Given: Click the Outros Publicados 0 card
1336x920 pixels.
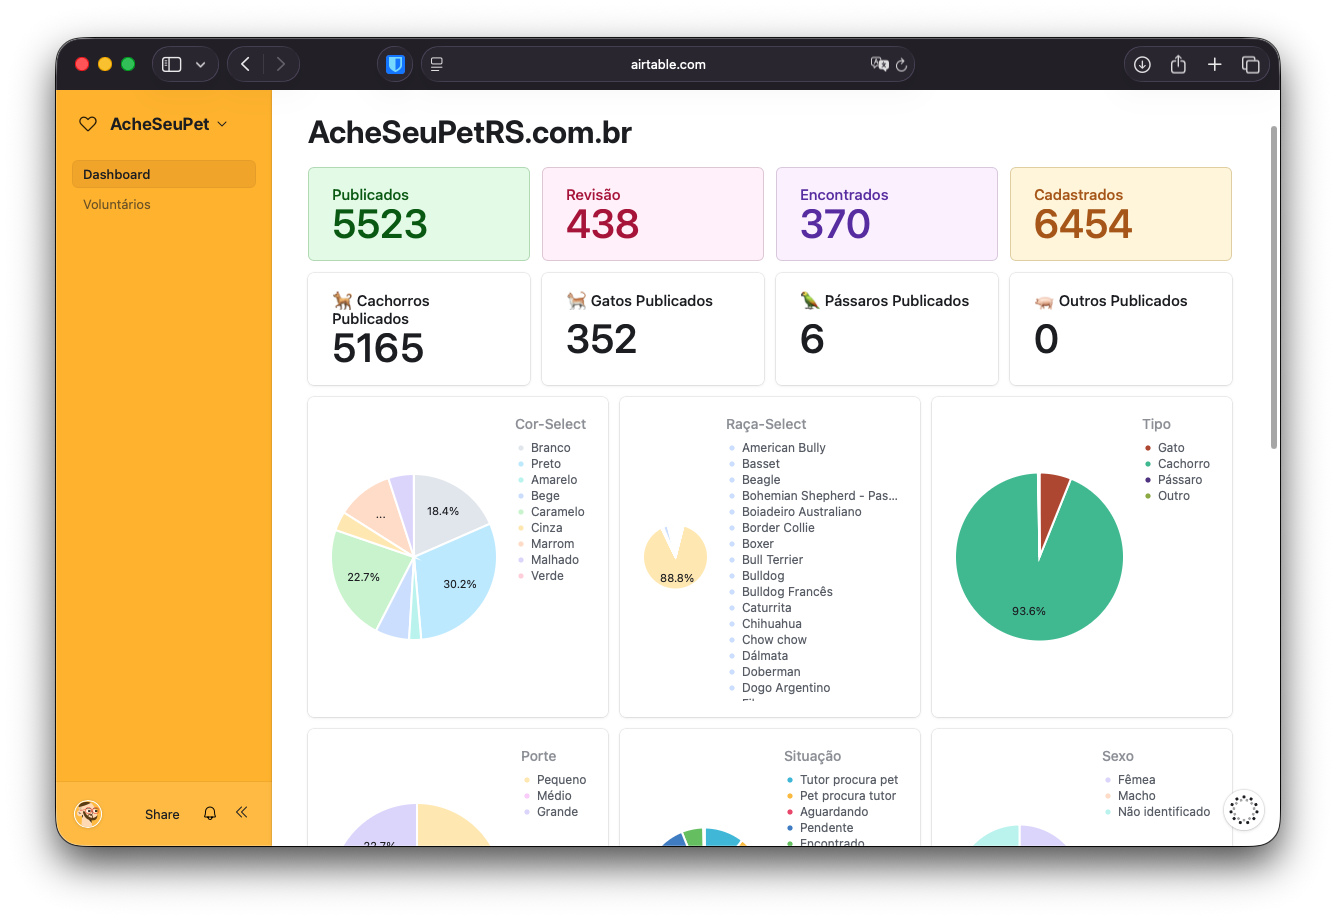Looking at the screenshot, I should point(1121,329).
